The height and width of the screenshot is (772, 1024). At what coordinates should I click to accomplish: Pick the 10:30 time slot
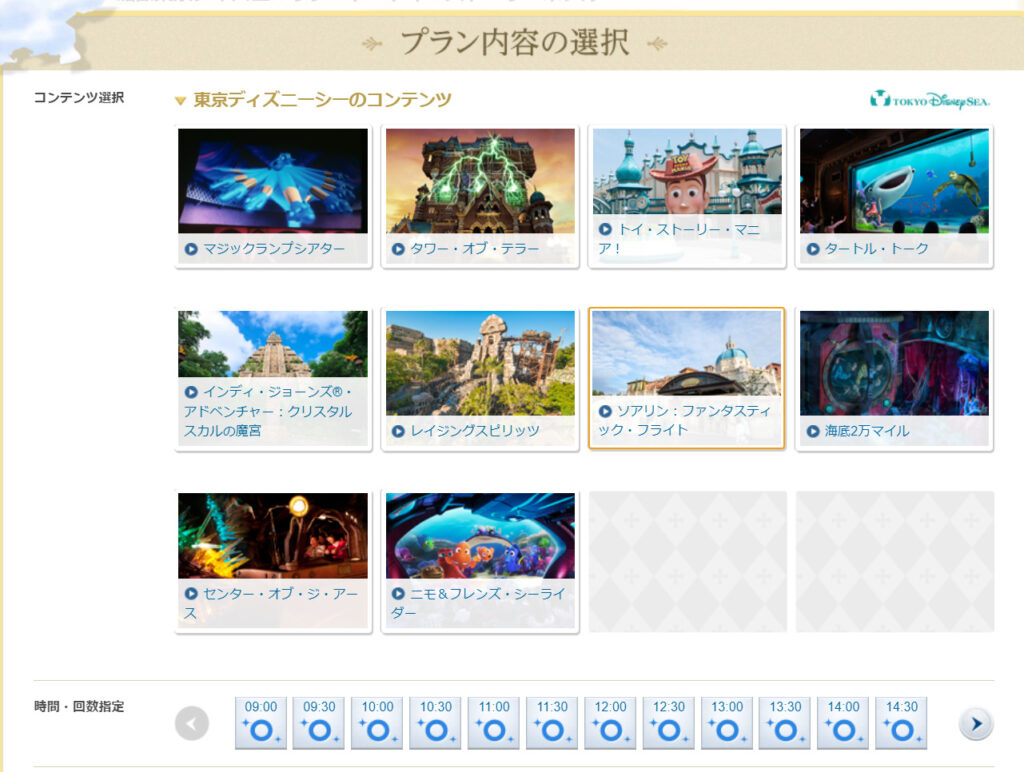point(436,722)
